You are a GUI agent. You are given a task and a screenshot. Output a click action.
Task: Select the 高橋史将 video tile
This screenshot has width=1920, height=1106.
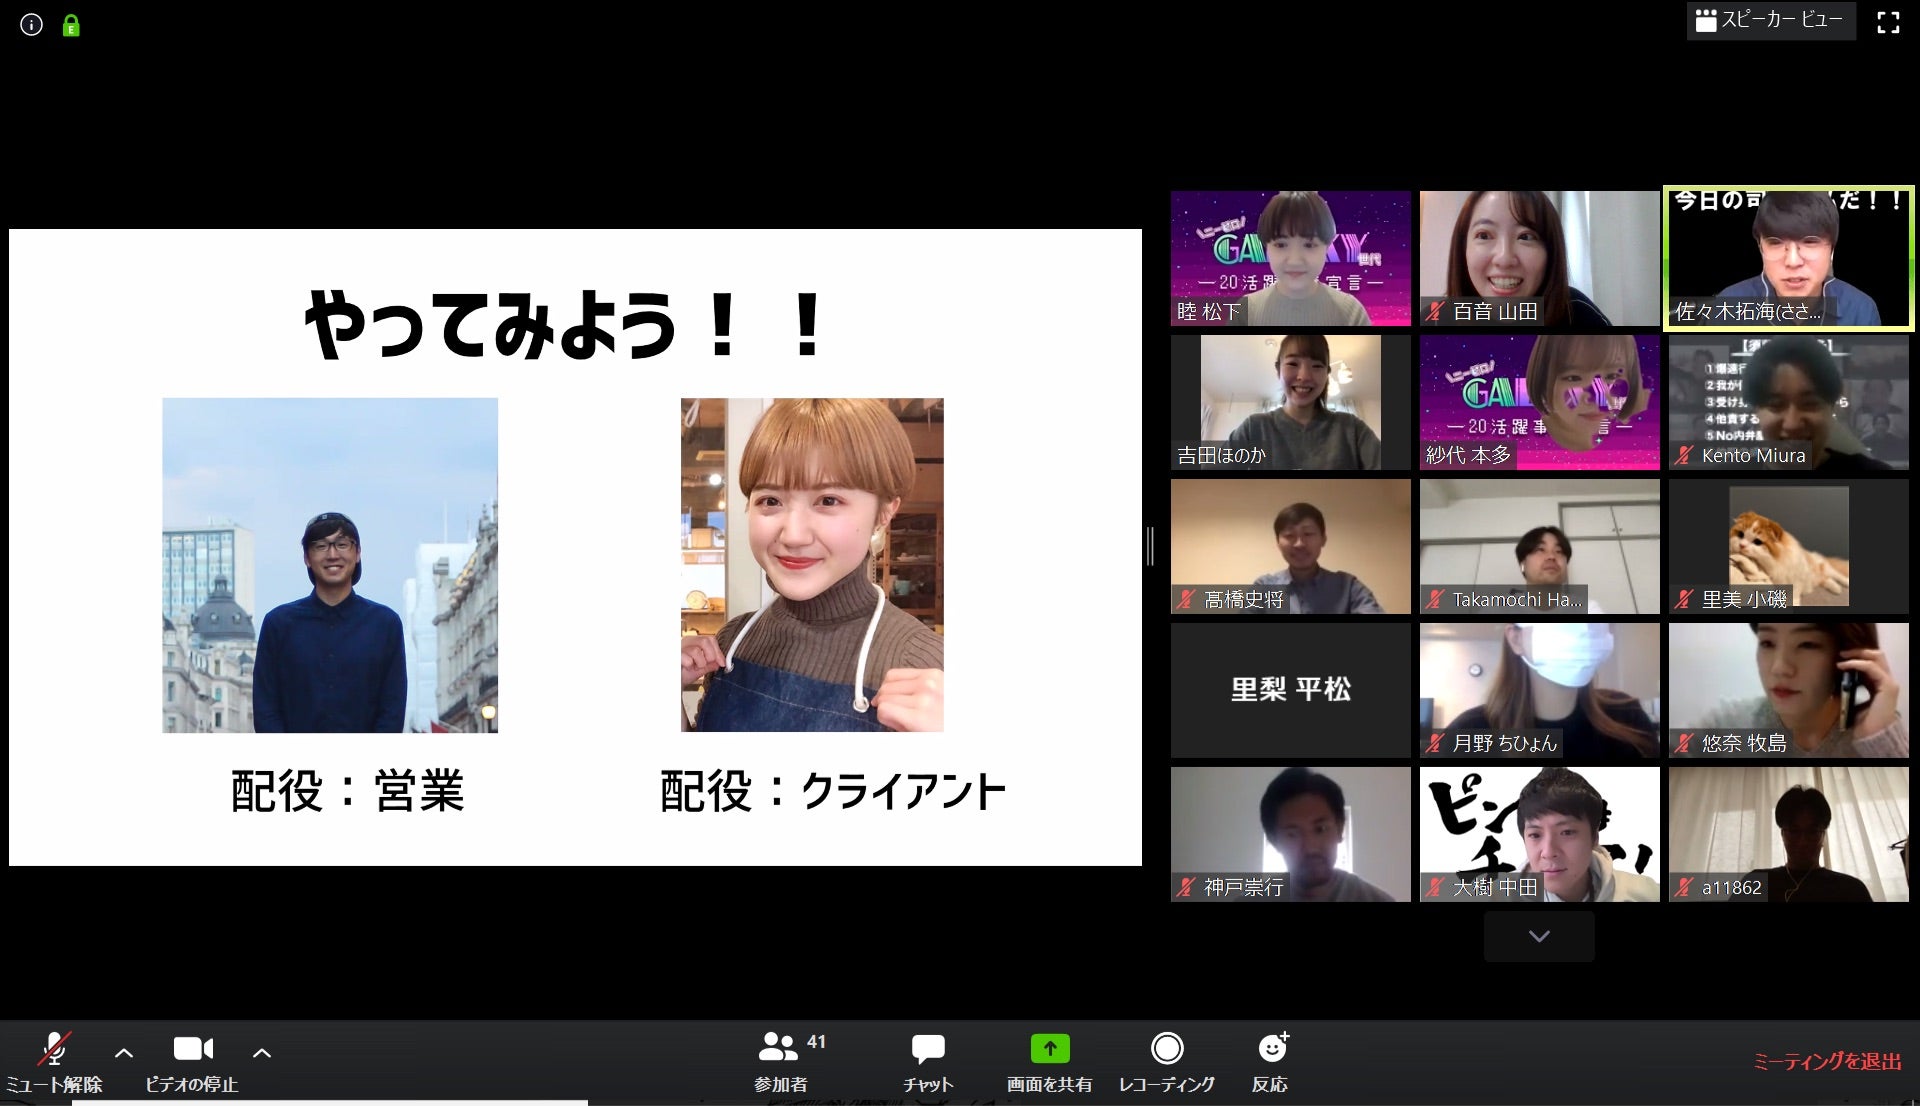point(1290,546)
